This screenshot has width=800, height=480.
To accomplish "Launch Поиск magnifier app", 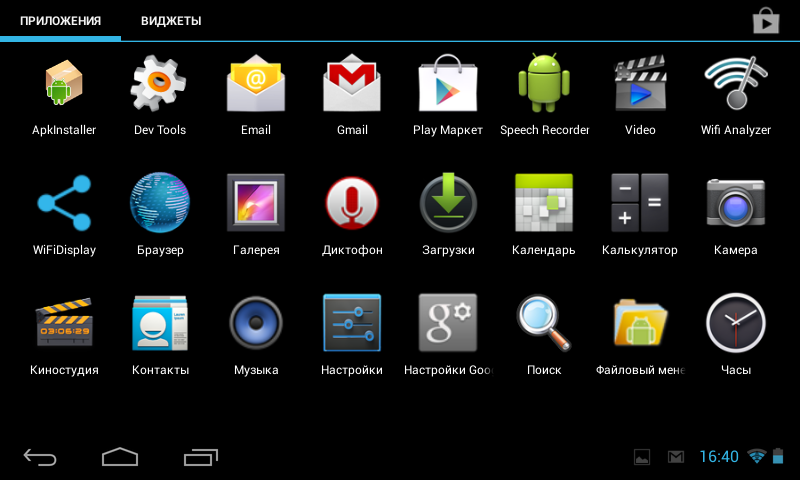I will click(x=544, y=323).
